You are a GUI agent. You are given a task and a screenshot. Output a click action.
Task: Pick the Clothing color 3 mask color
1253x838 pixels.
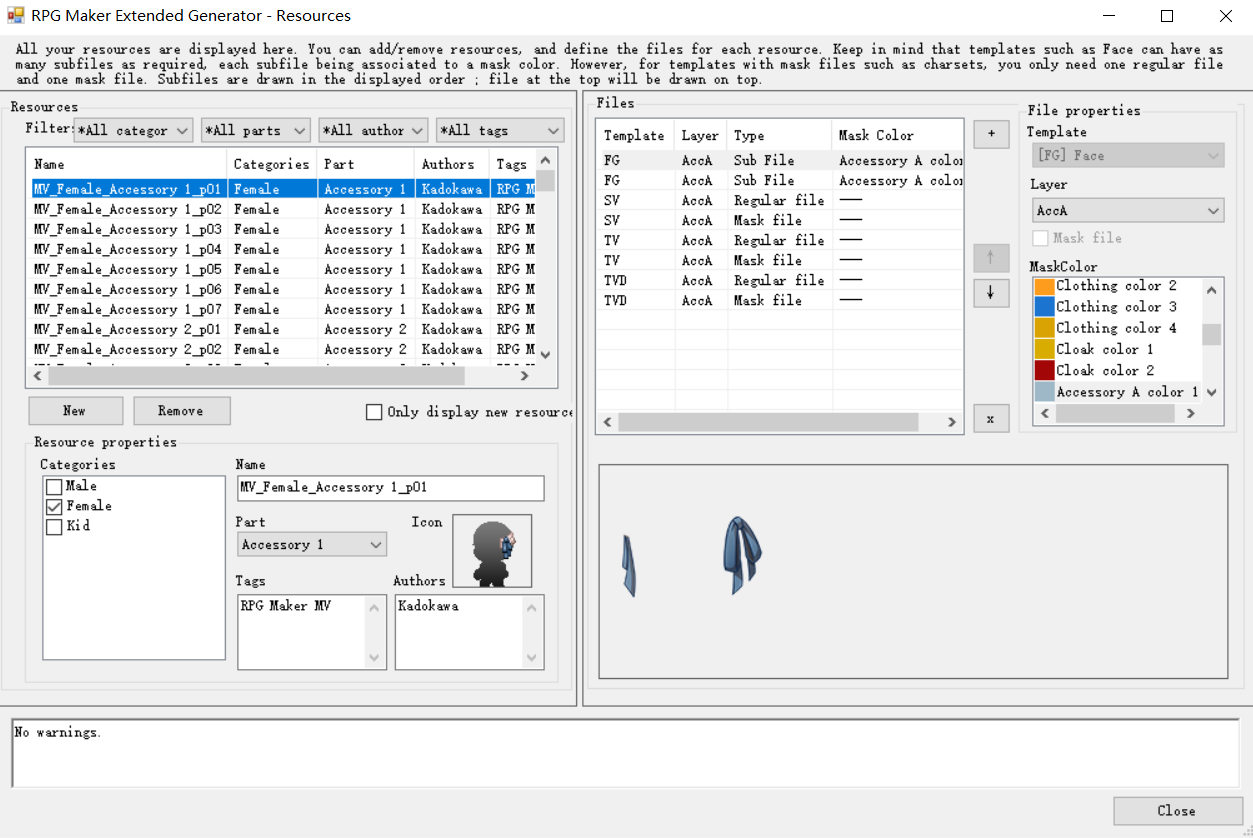[x=1116, y=307]
